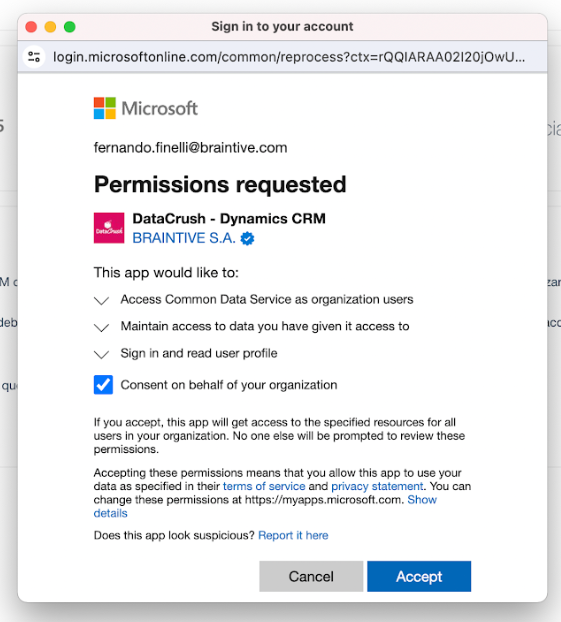561x622 pixels.
Task: Click the Microsoft four-square logo
Action: coord(105,108)
